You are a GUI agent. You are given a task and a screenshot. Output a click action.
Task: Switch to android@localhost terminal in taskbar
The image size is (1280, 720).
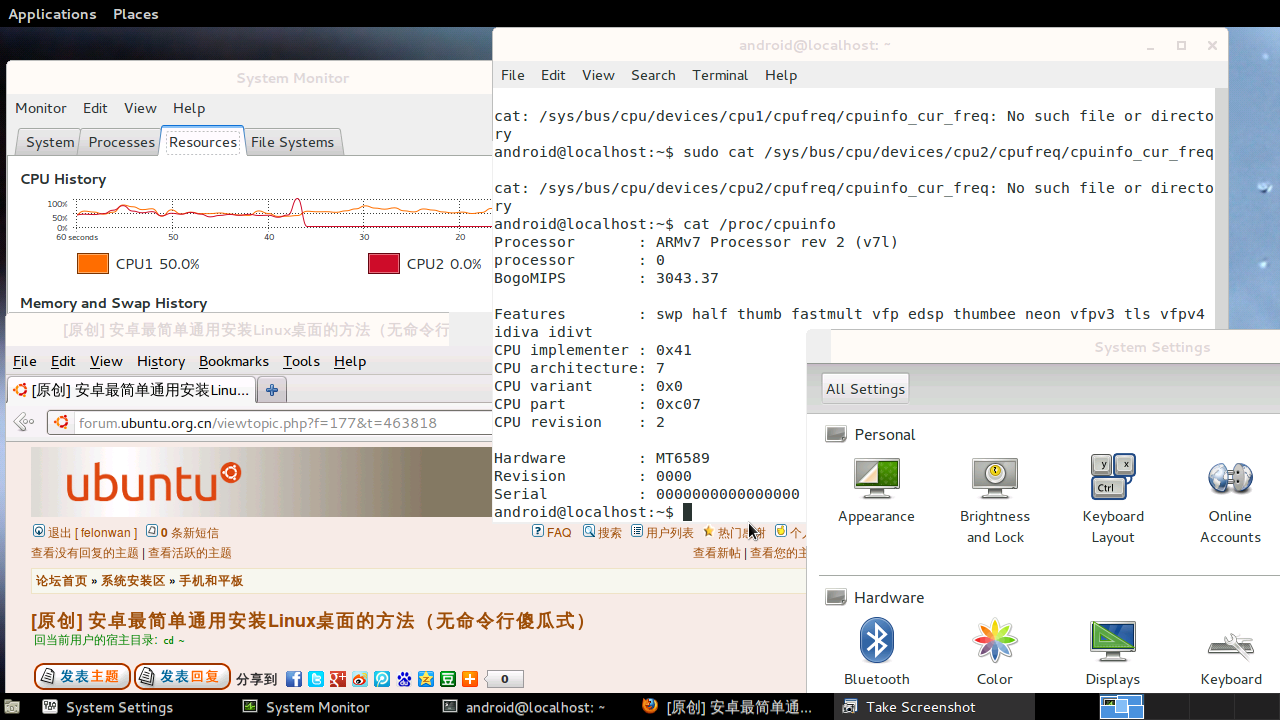[x=524, y=707]
